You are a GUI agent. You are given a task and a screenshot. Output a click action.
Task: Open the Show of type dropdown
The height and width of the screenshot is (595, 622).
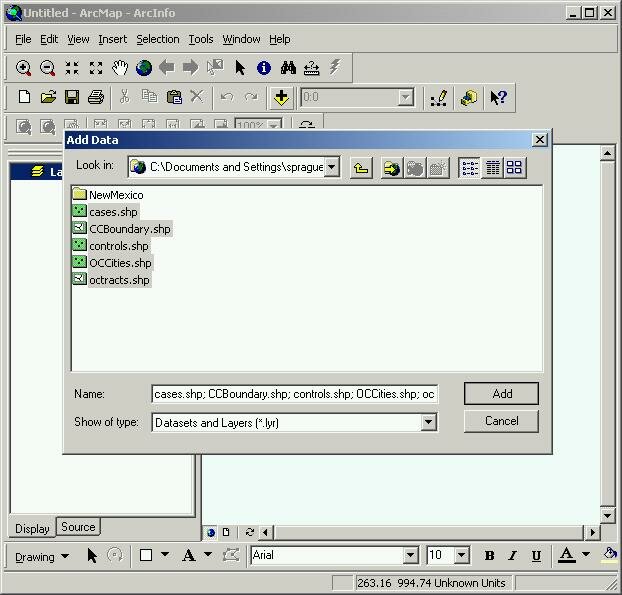428,422
